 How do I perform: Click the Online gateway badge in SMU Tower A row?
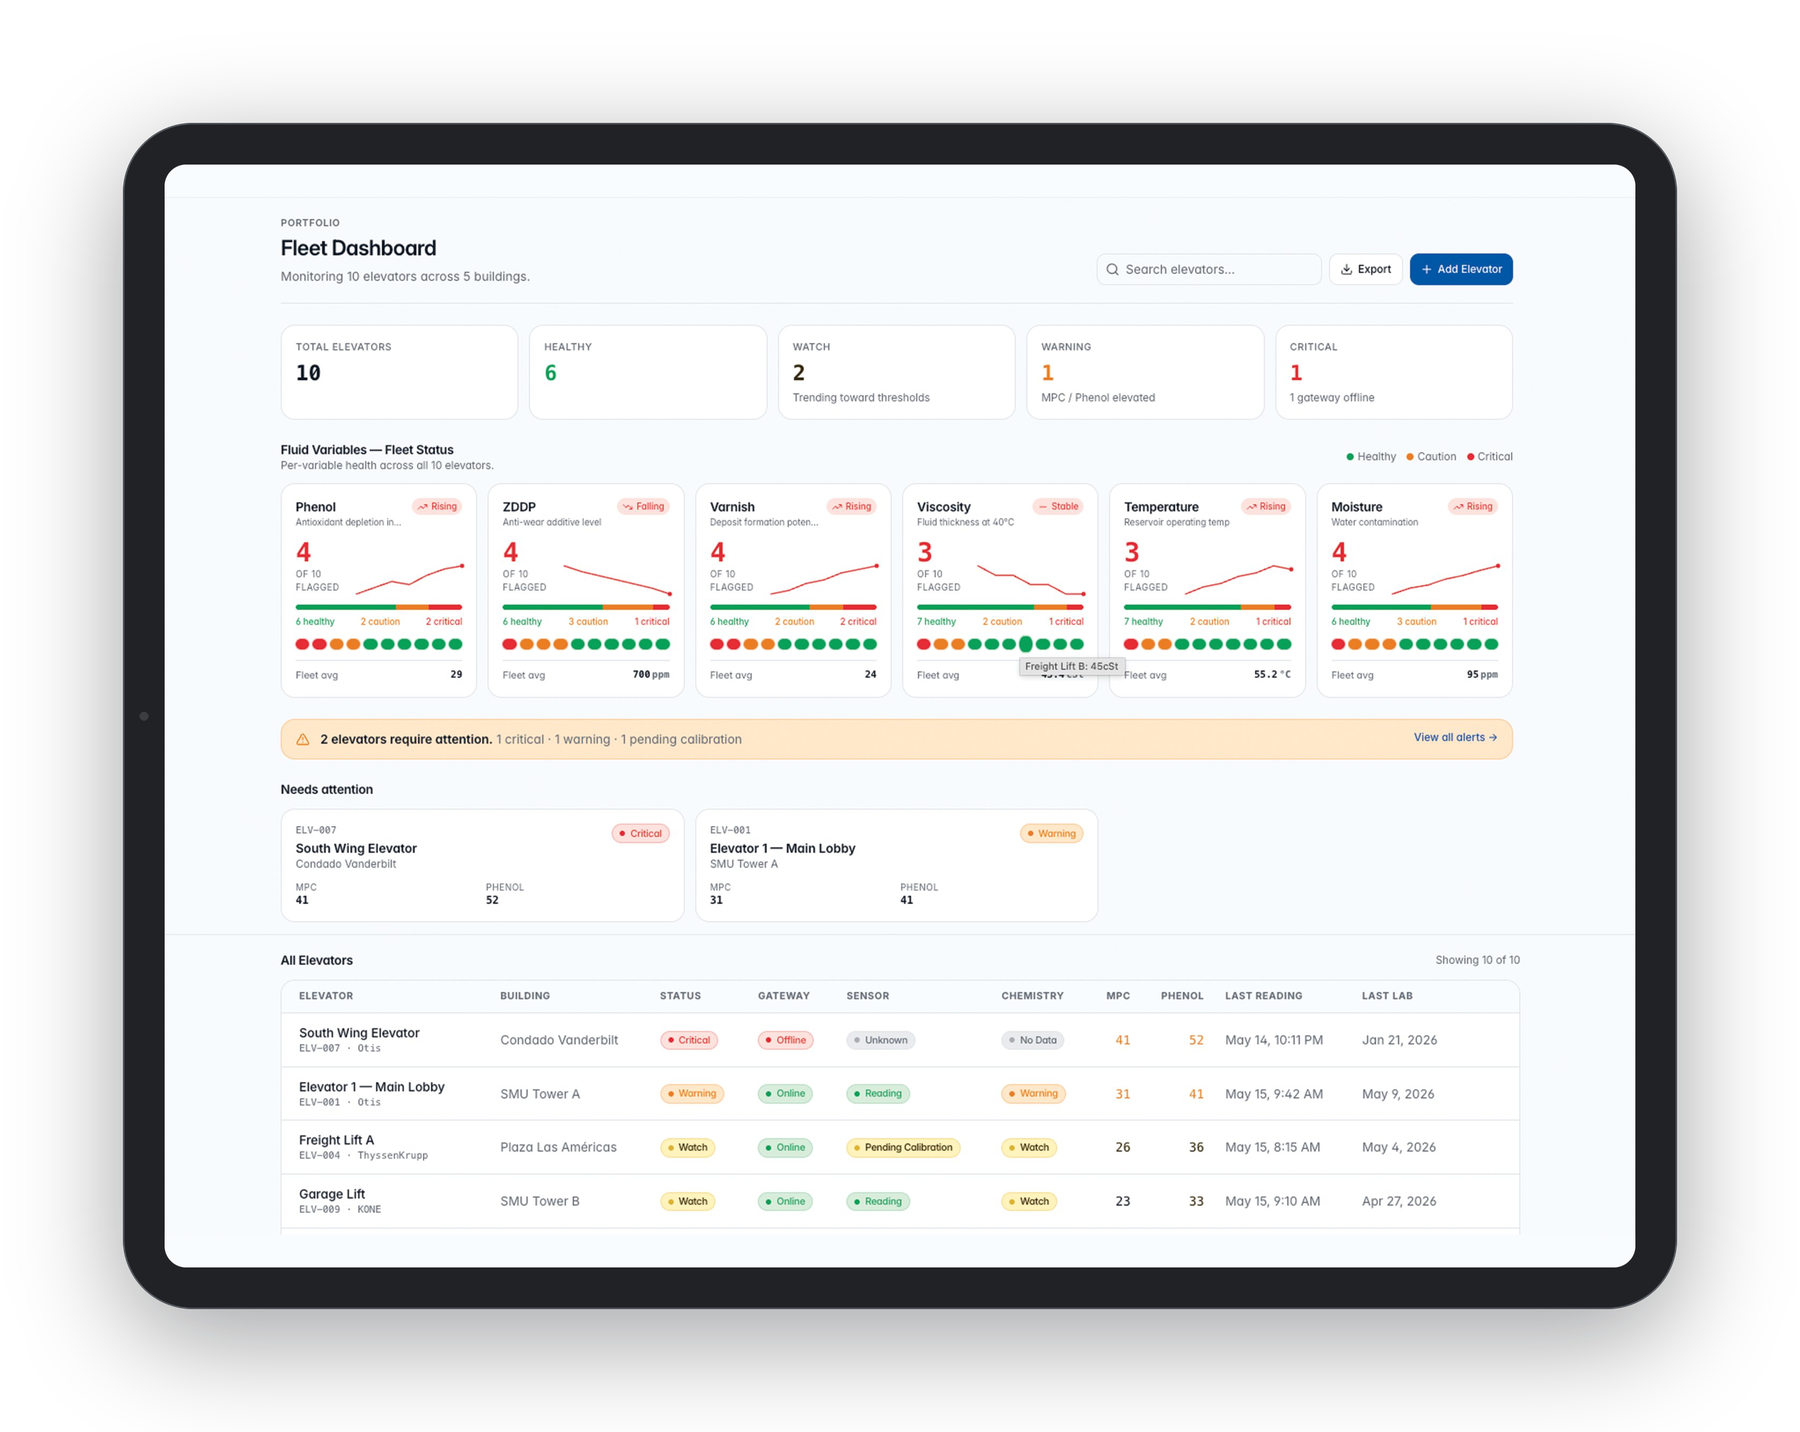pos(785,1094)
